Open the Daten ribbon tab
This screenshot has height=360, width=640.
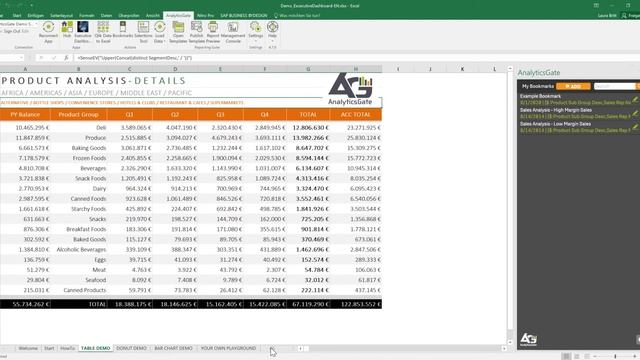coord(106,16)
